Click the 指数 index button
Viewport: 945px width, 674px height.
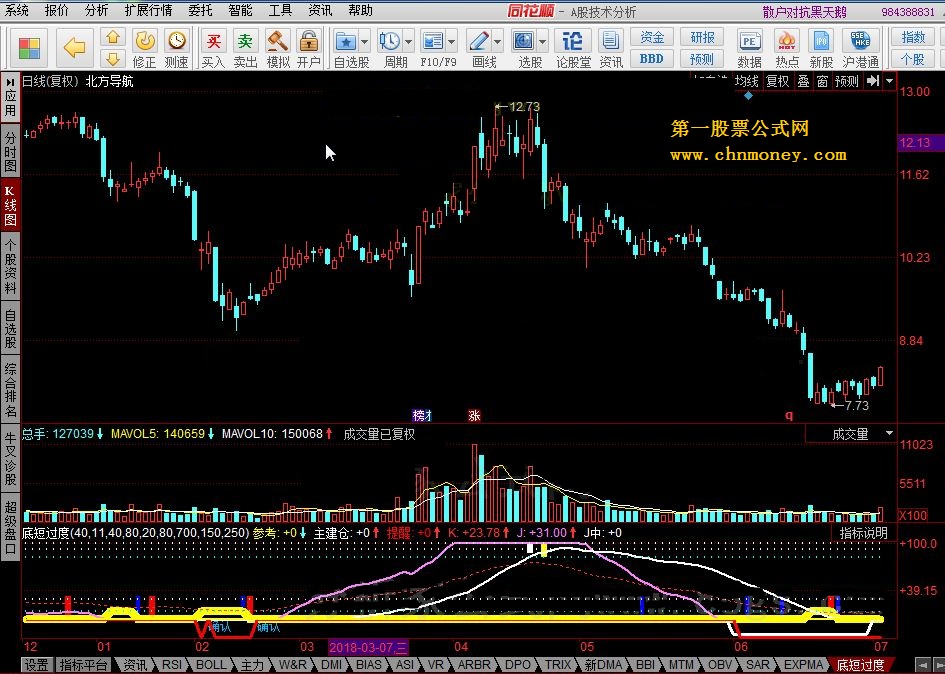point(913,37)
